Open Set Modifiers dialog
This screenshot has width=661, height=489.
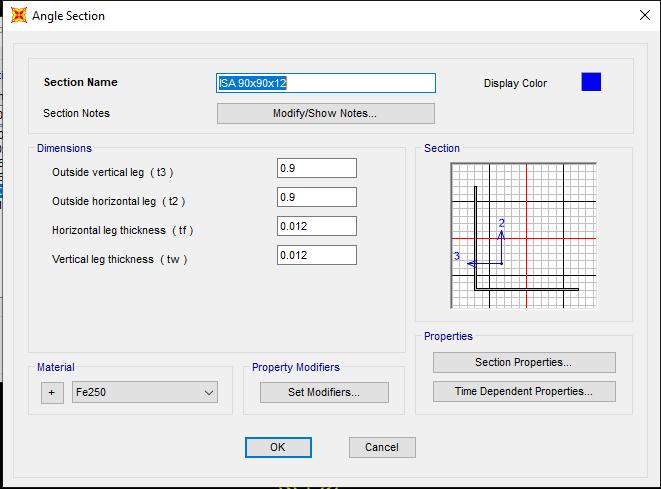[324, 392]
